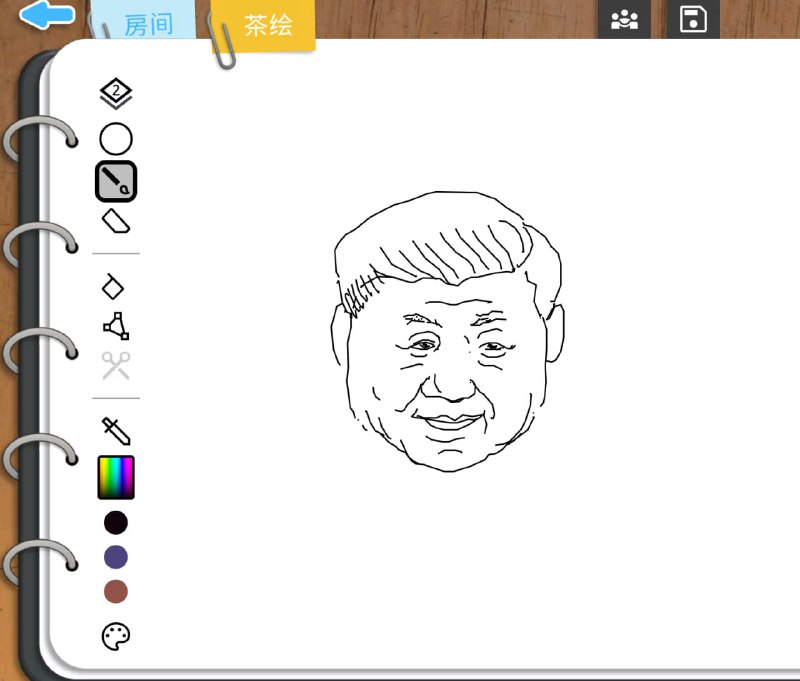
Task: Click the scissors cut tool
Action: (115, 363)
